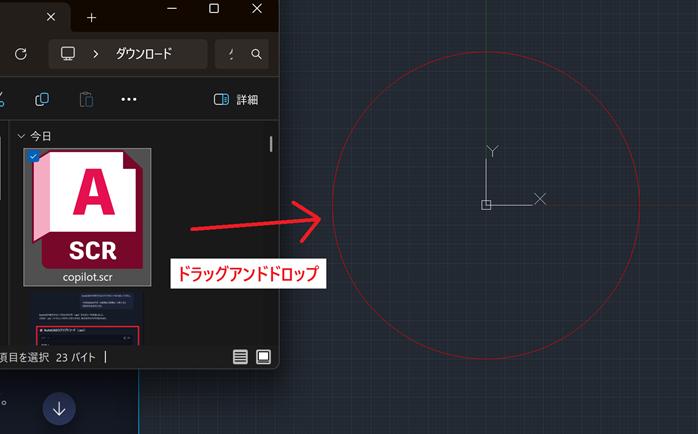The image size is (698, 434).
Task: Click the Explorer vertical scrollbar
Action: tap(271, 144)
